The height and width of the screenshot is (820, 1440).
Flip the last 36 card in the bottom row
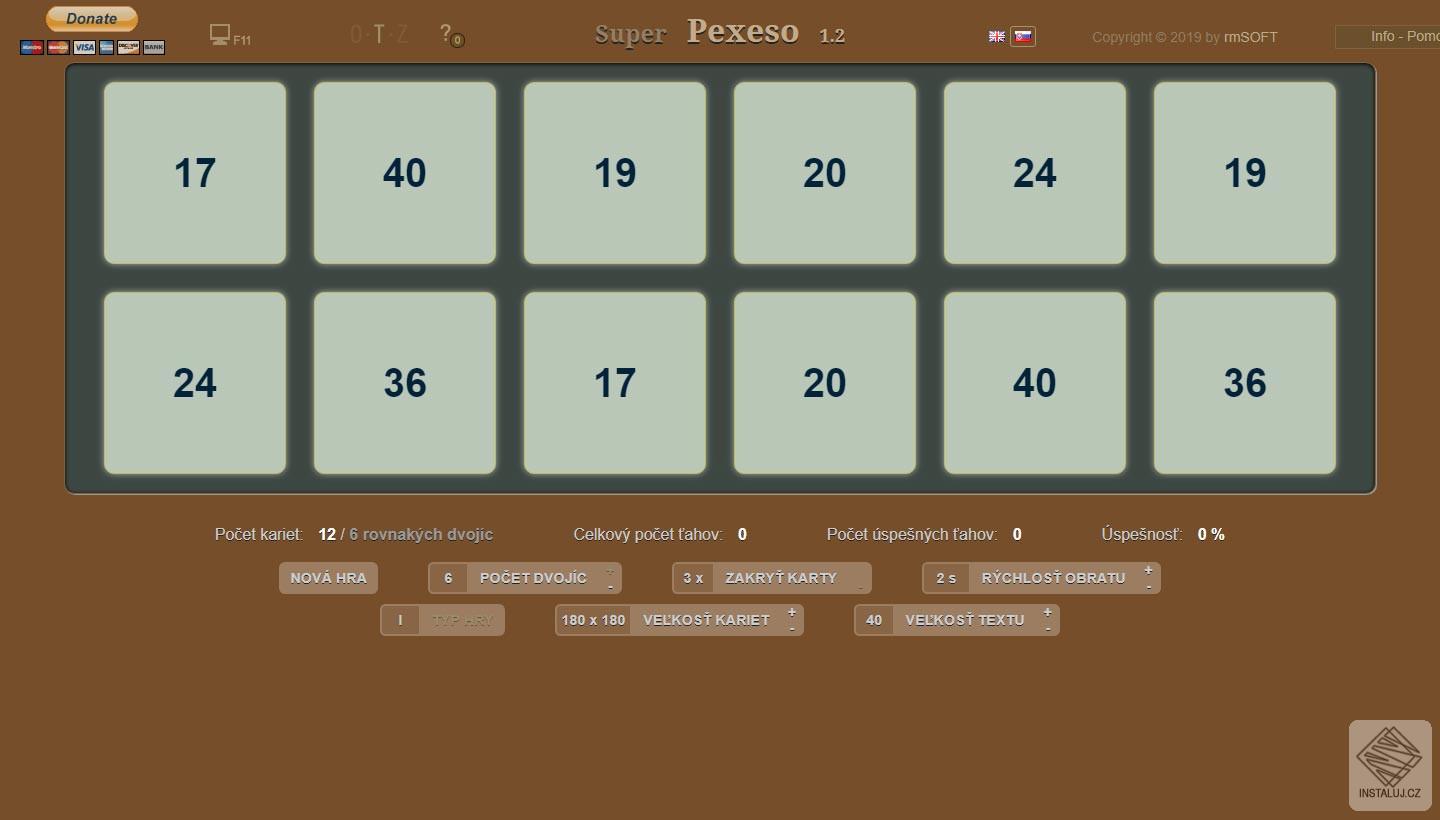[1245, 383]
